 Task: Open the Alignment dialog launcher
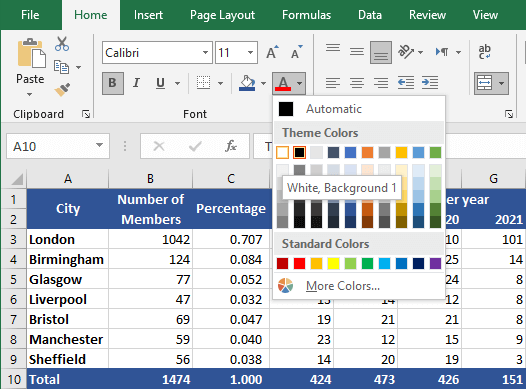(509, 114)
